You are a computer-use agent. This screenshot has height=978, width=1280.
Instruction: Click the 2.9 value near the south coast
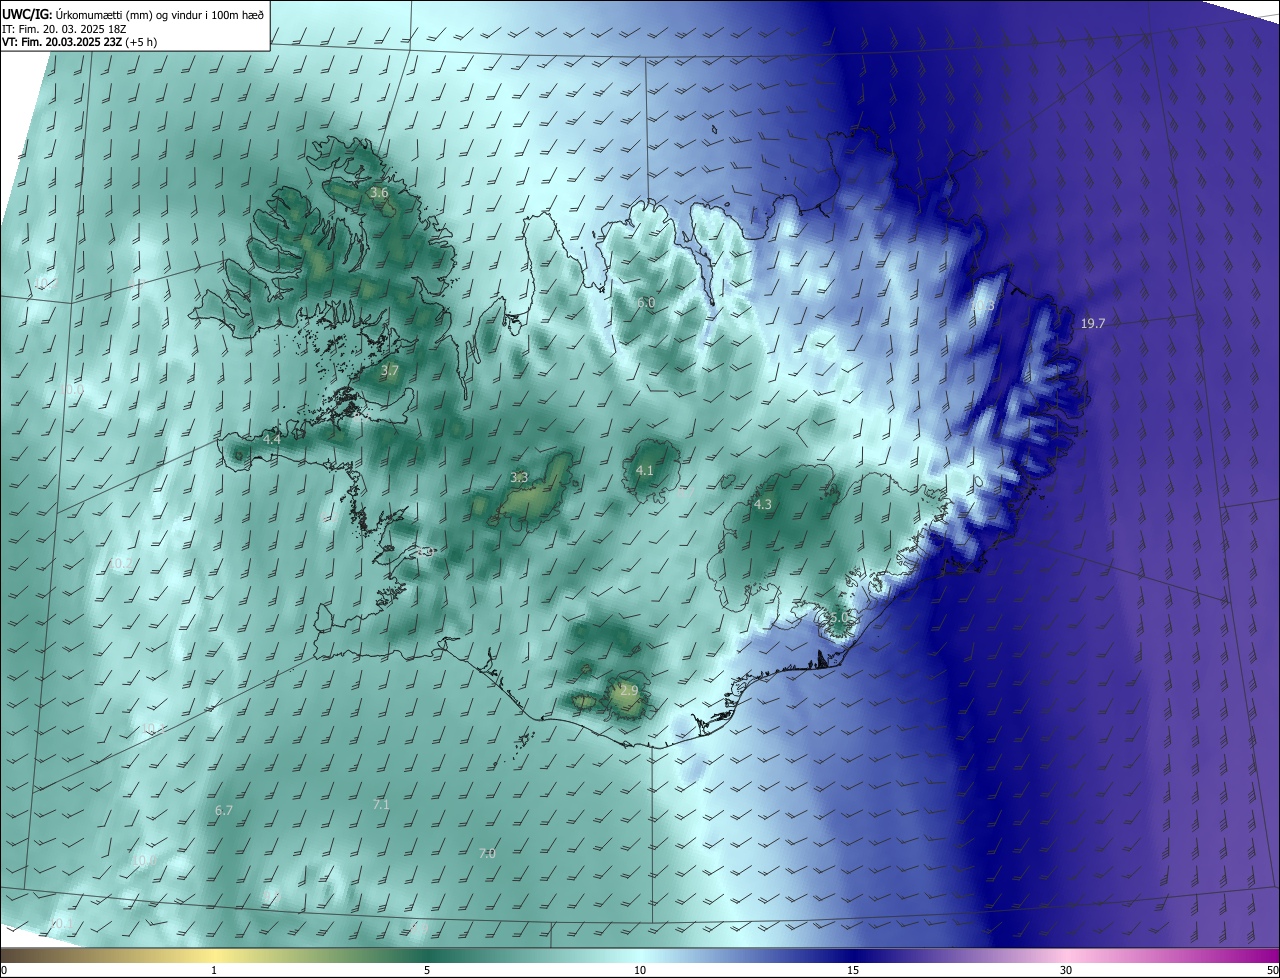628,690
